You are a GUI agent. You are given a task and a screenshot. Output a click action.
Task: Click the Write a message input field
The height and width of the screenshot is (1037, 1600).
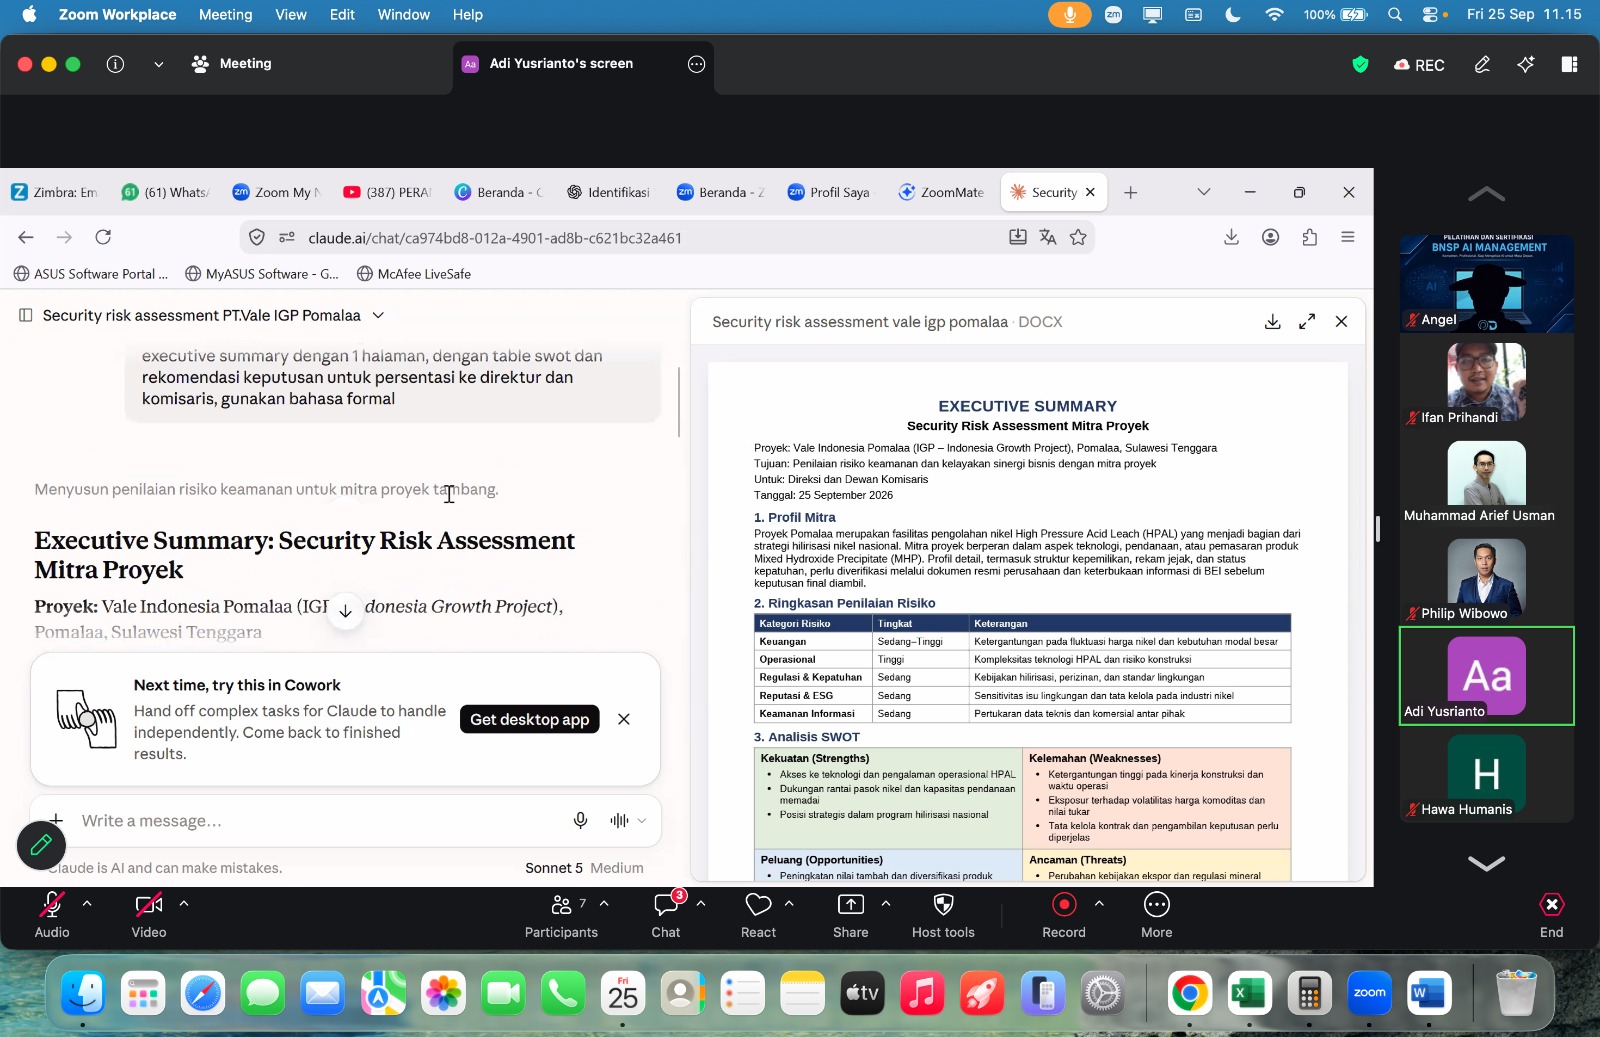point(320,821)
